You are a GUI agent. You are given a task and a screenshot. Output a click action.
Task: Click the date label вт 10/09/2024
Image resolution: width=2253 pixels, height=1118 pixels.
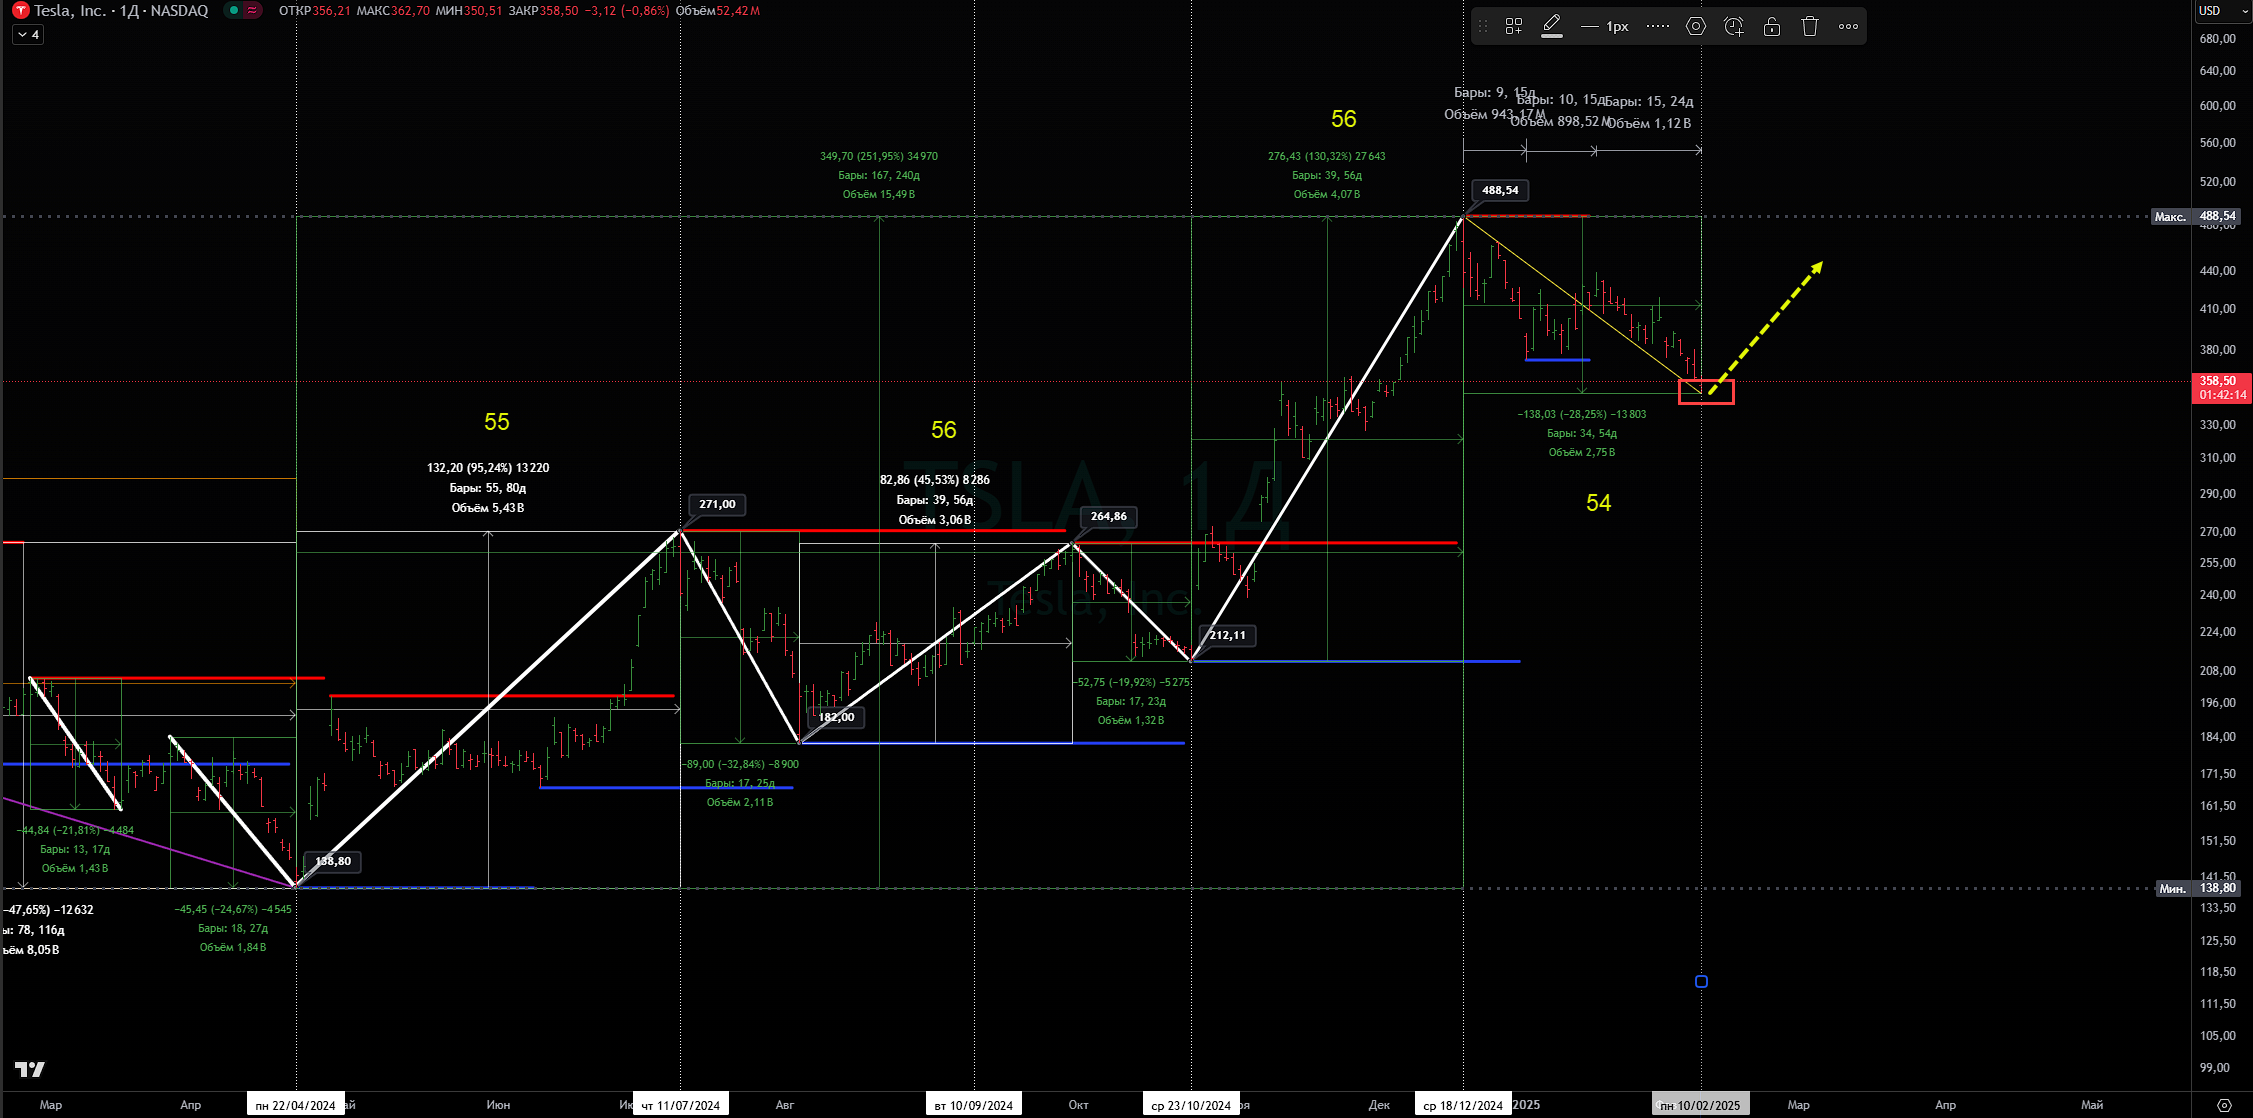click(x=974, y=1105)
